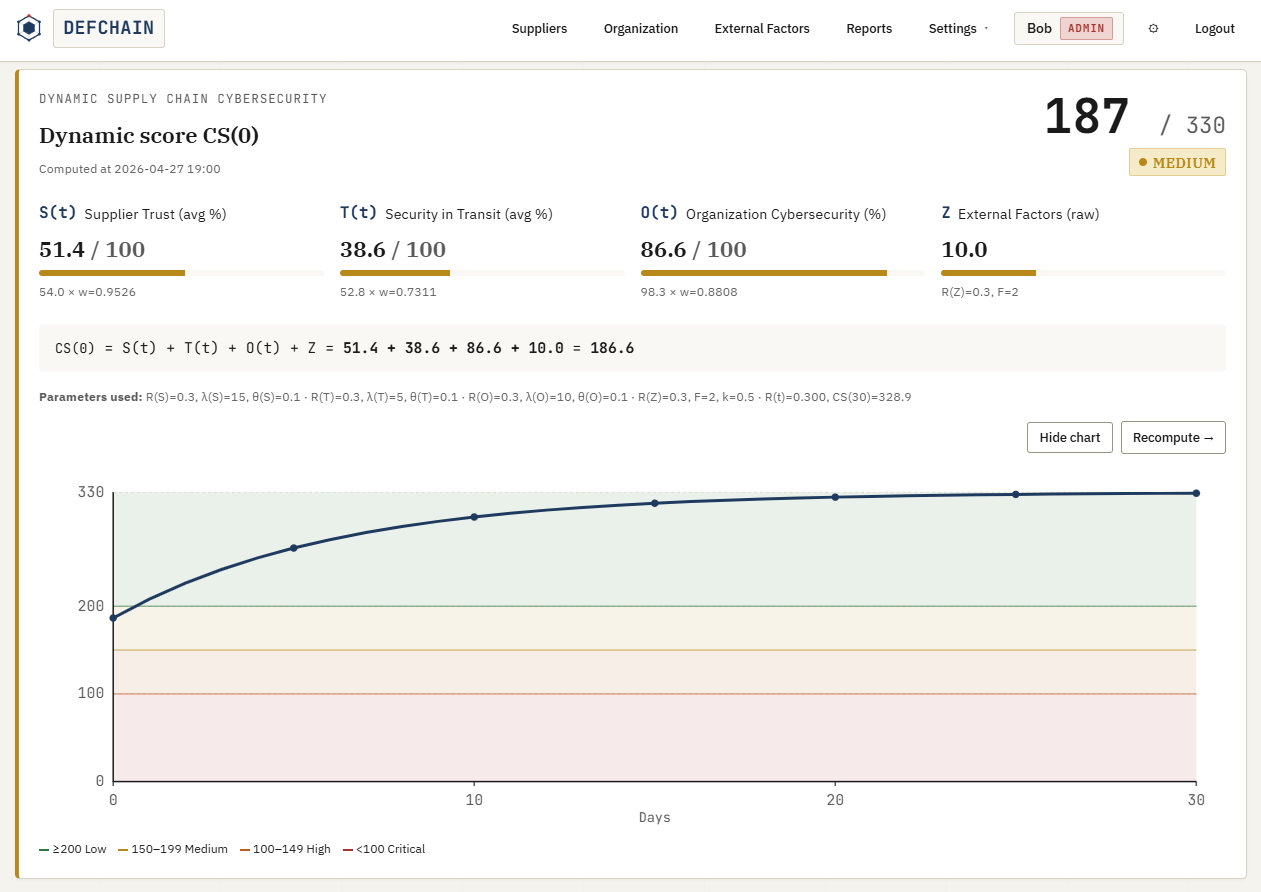
Task: Click the 330 y-axis tick label
Action: pyautogui.click(x=91, y=492)
